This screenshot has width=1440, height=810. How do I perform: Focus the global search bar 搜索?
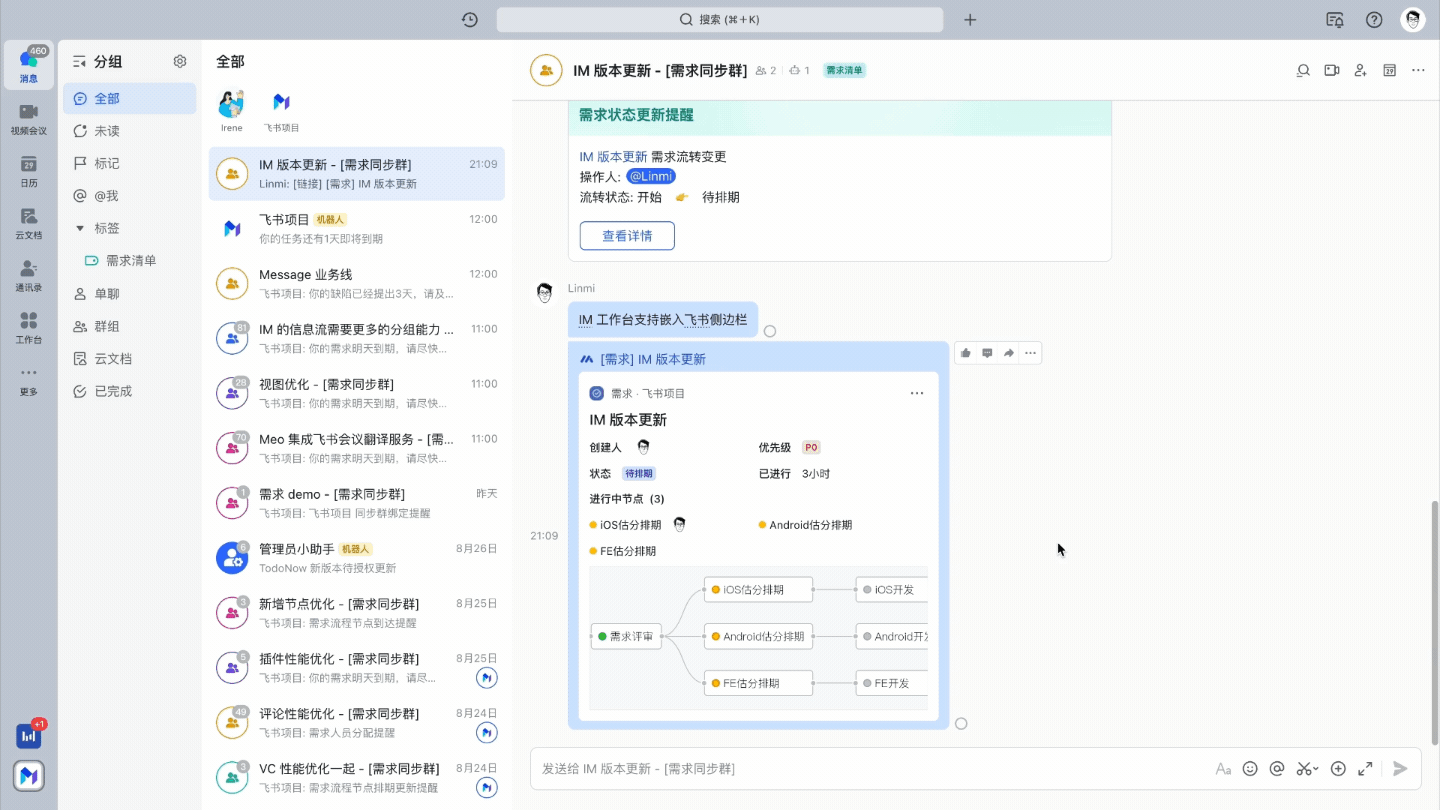720,20
